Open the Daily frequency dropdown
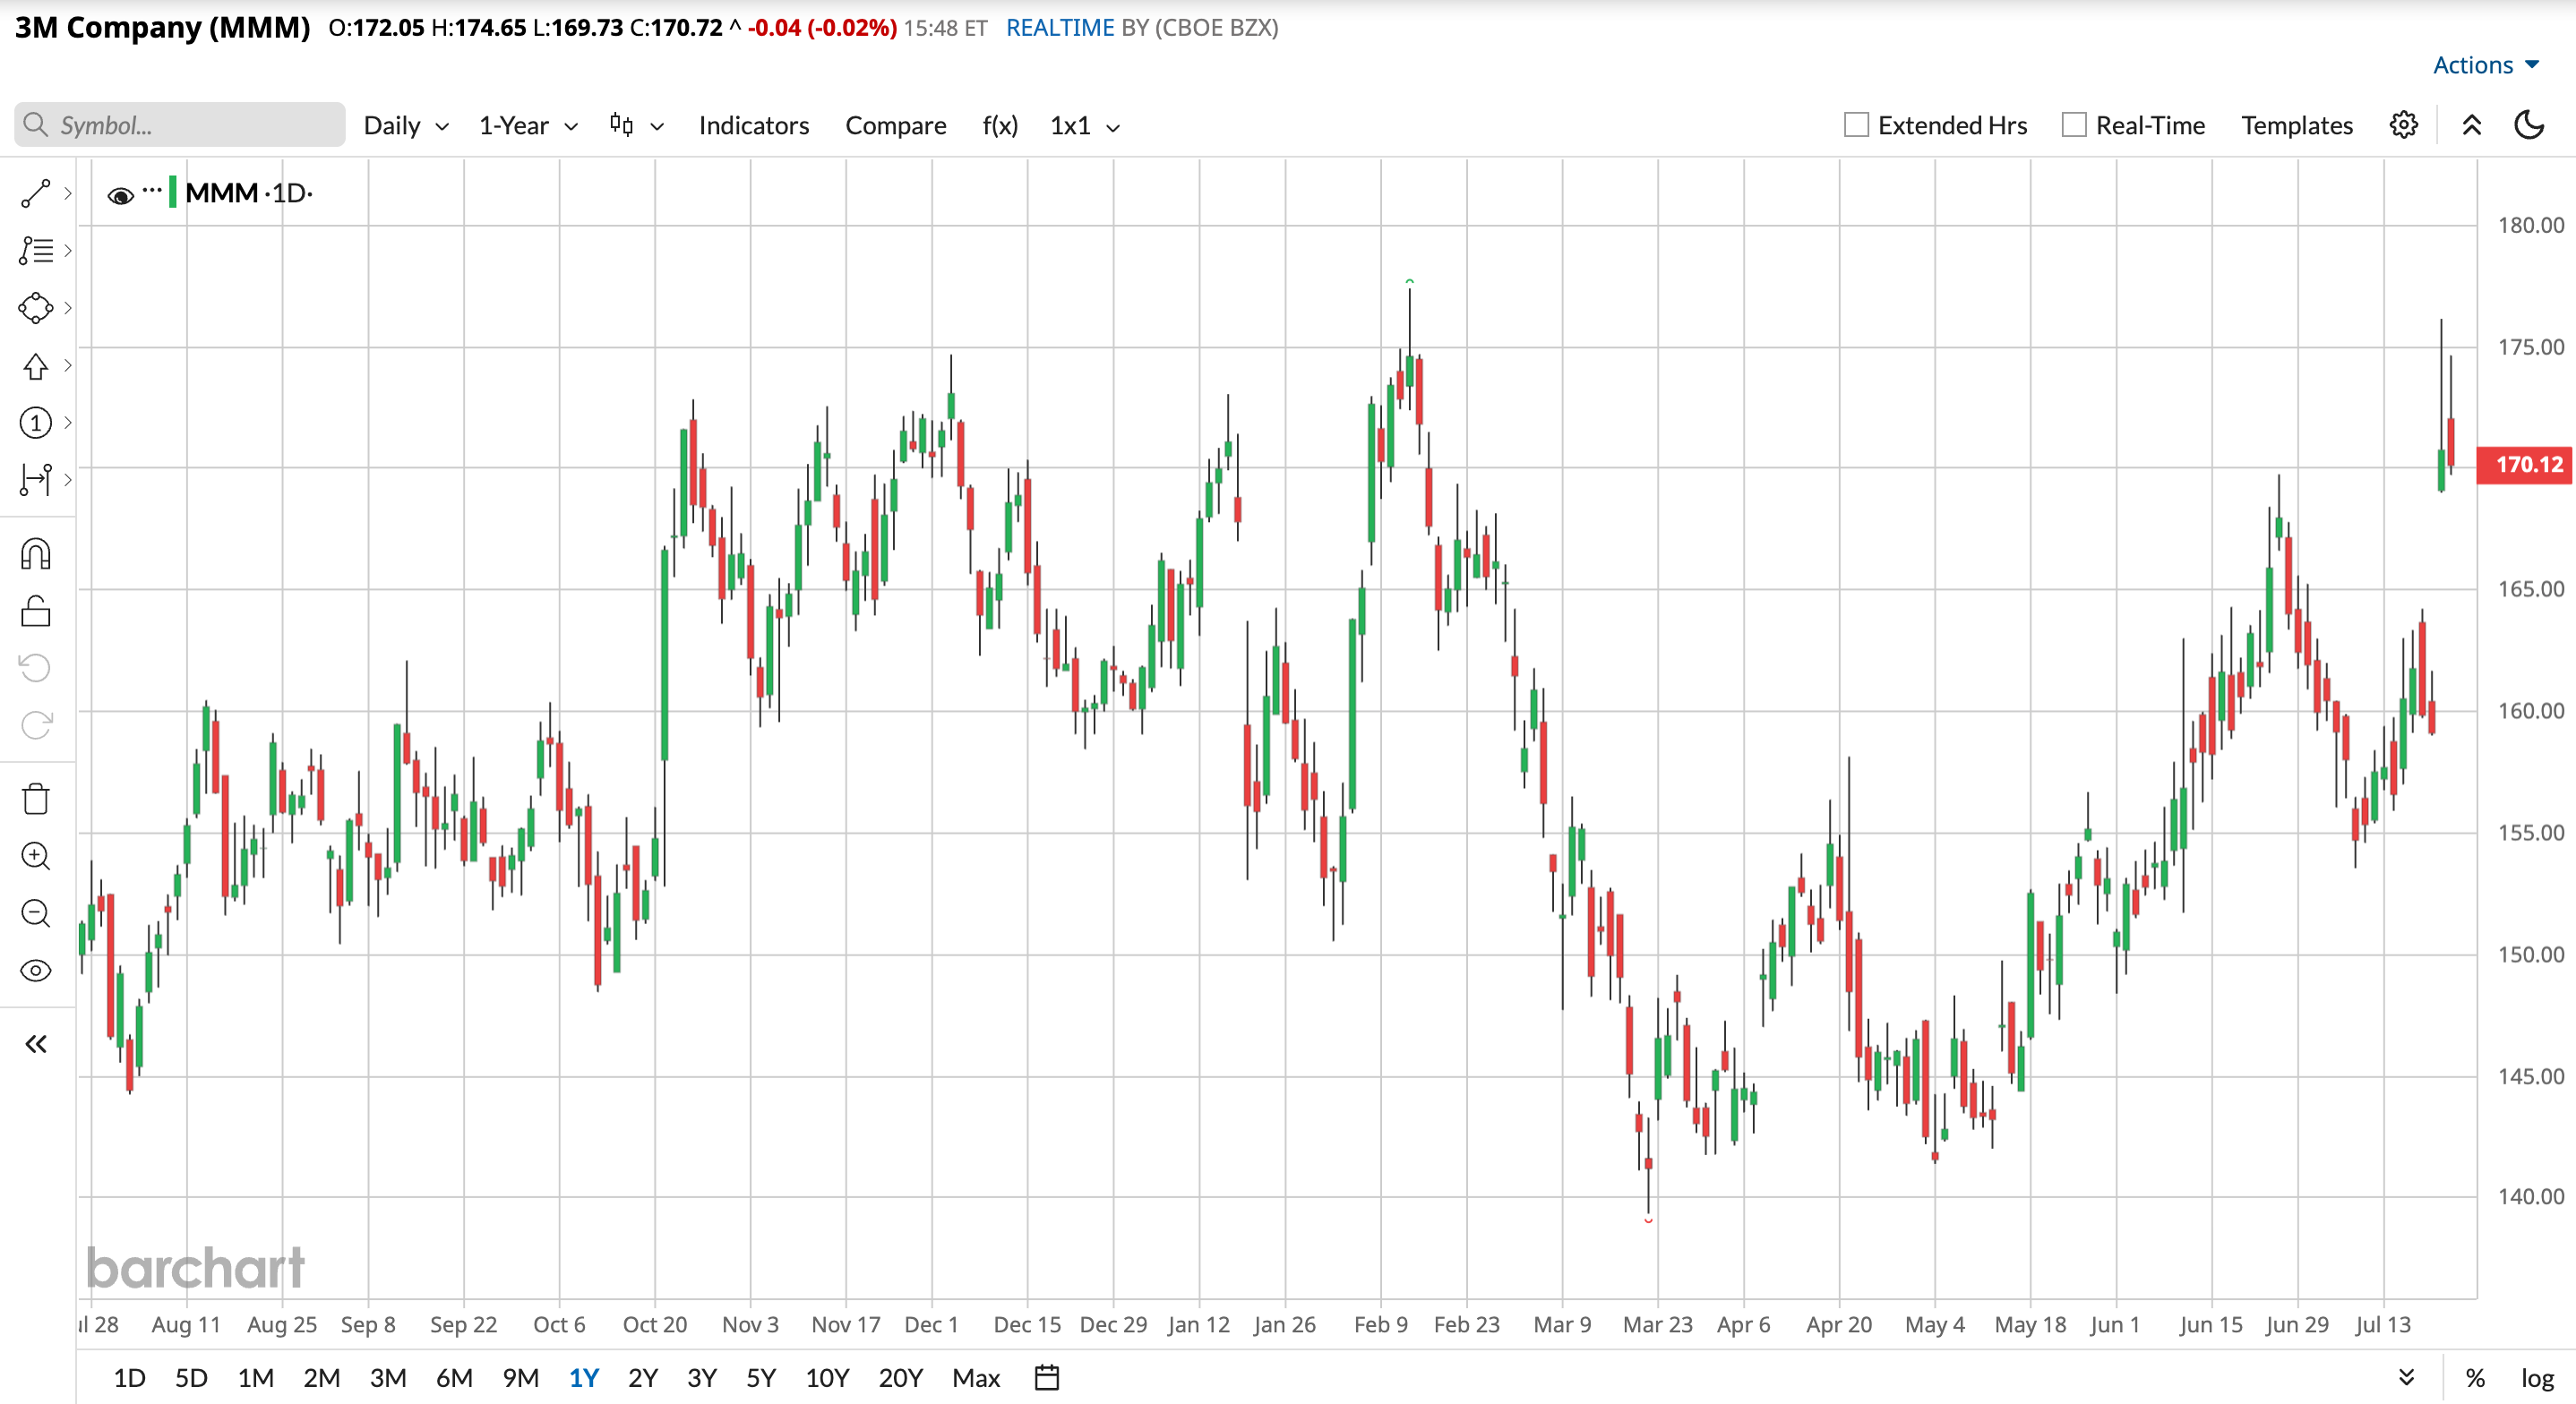This screenshot has height=1404, width=2576. [x=406, y=126]
